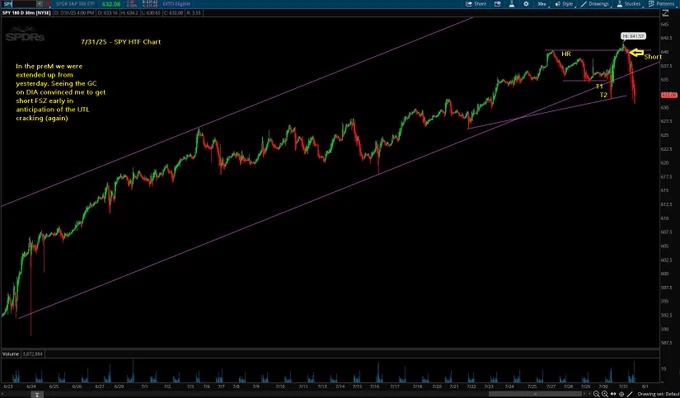Click the crosshair pointer icon in bottom bar
Image resolution: width=680 pixels, height=398 pixels.
621,394
